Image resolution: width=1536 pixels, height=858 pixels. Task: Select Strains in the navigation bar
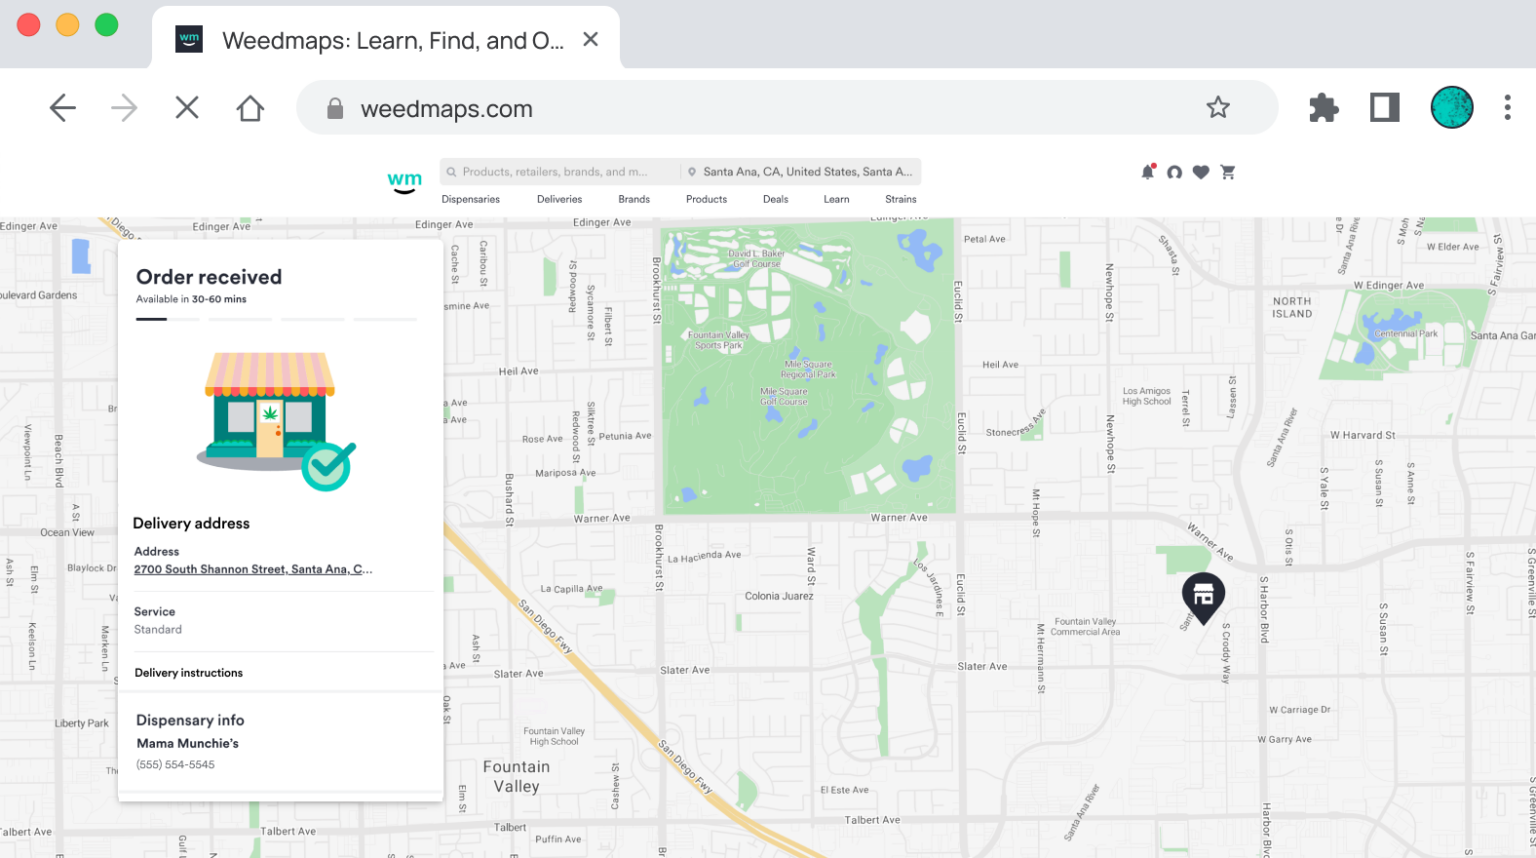(900, 199)
